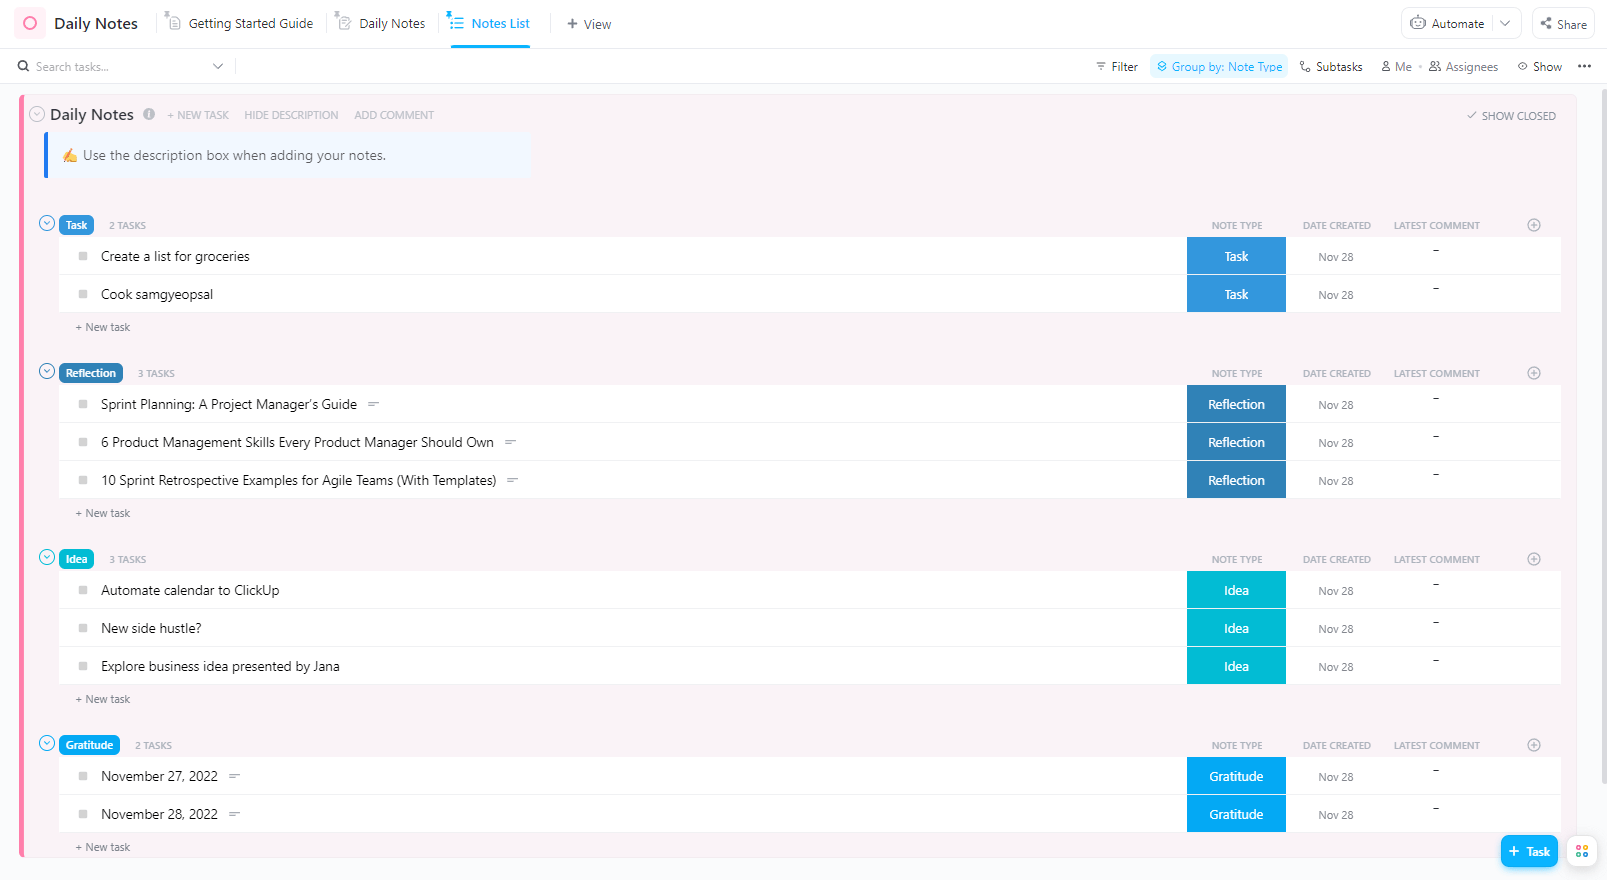
Task: Click NOTE TYPE header in Idea group
Action: tap(1237, 559)
